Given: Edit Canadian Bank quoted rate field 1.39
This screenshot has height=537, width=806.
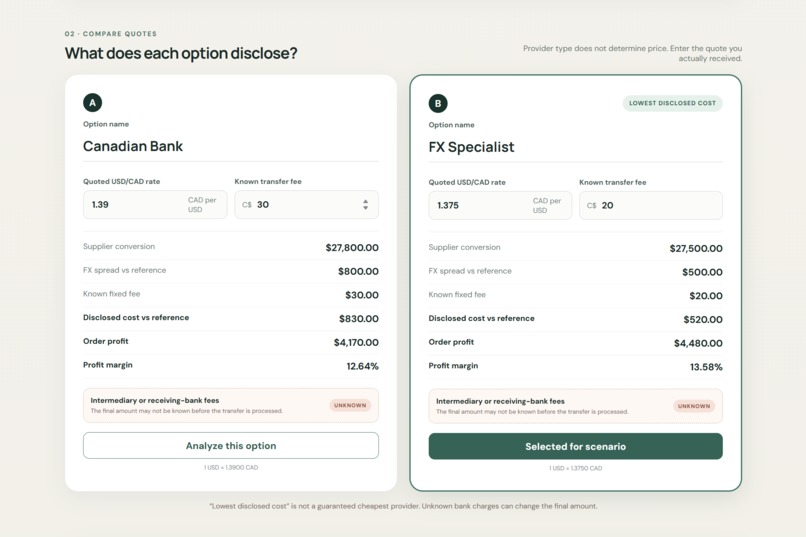Looking at the screenshot, I should [x=155, y=205].
